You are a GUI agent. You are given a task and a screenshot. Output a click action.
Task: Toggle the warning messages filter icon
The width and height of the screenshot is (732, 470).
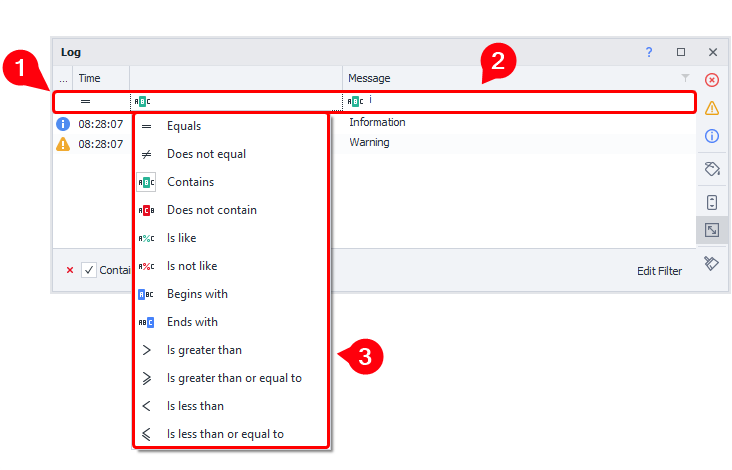[x=712, y=108]
